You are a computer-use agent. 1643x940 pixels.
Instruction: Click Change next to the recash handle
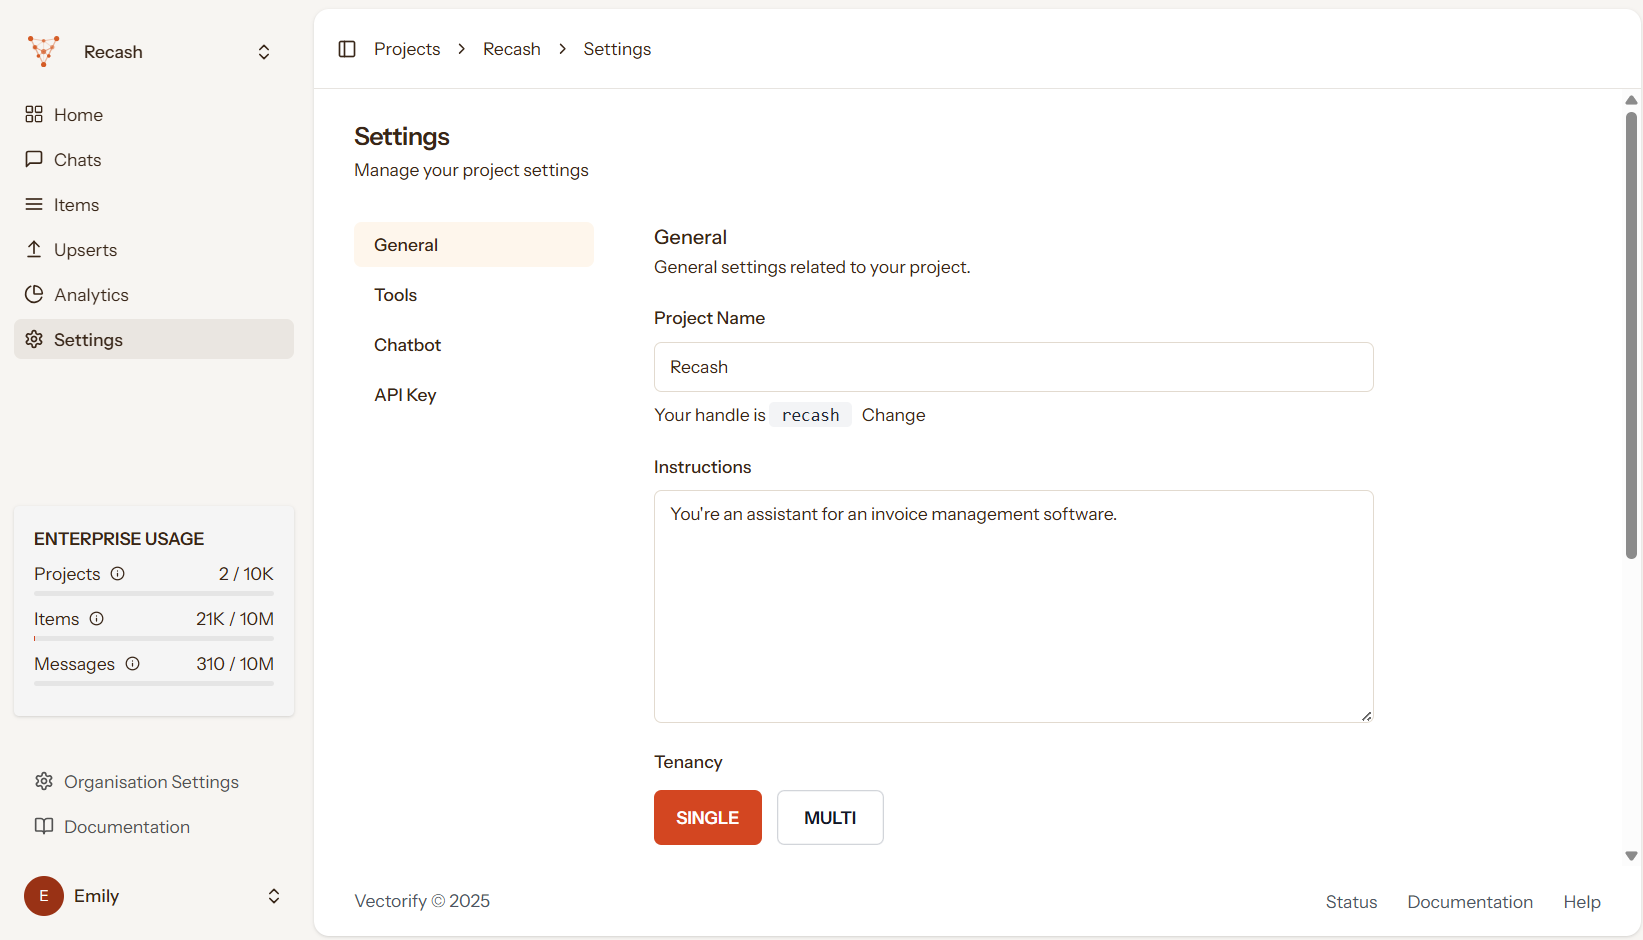pyautogui.click(x=893, y=414)
